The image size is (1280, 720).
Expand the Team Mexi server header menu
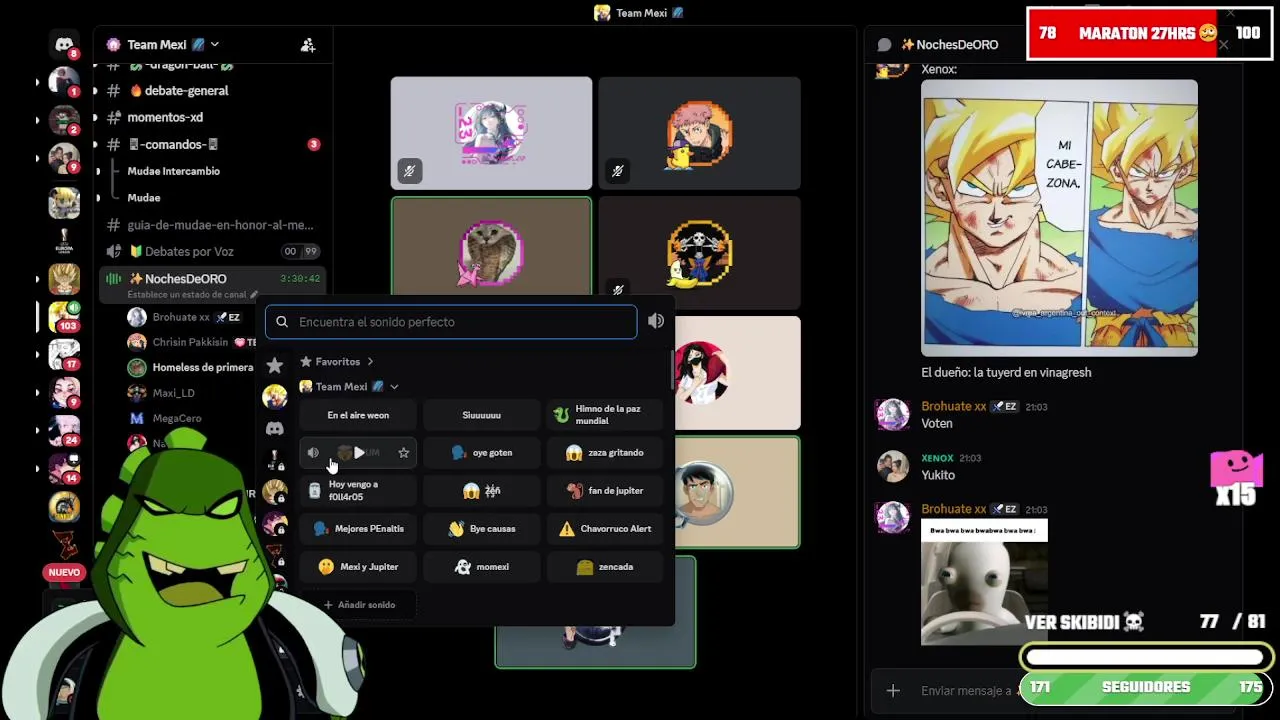point(214,44)
